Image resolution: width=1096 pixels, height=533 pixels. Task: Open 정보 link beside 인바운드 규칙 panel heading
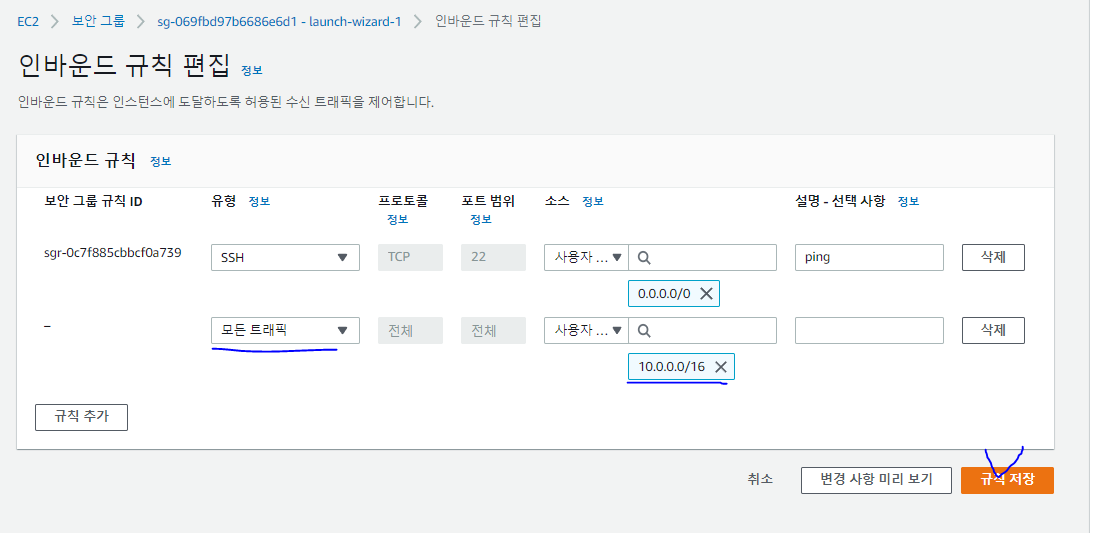161,161
